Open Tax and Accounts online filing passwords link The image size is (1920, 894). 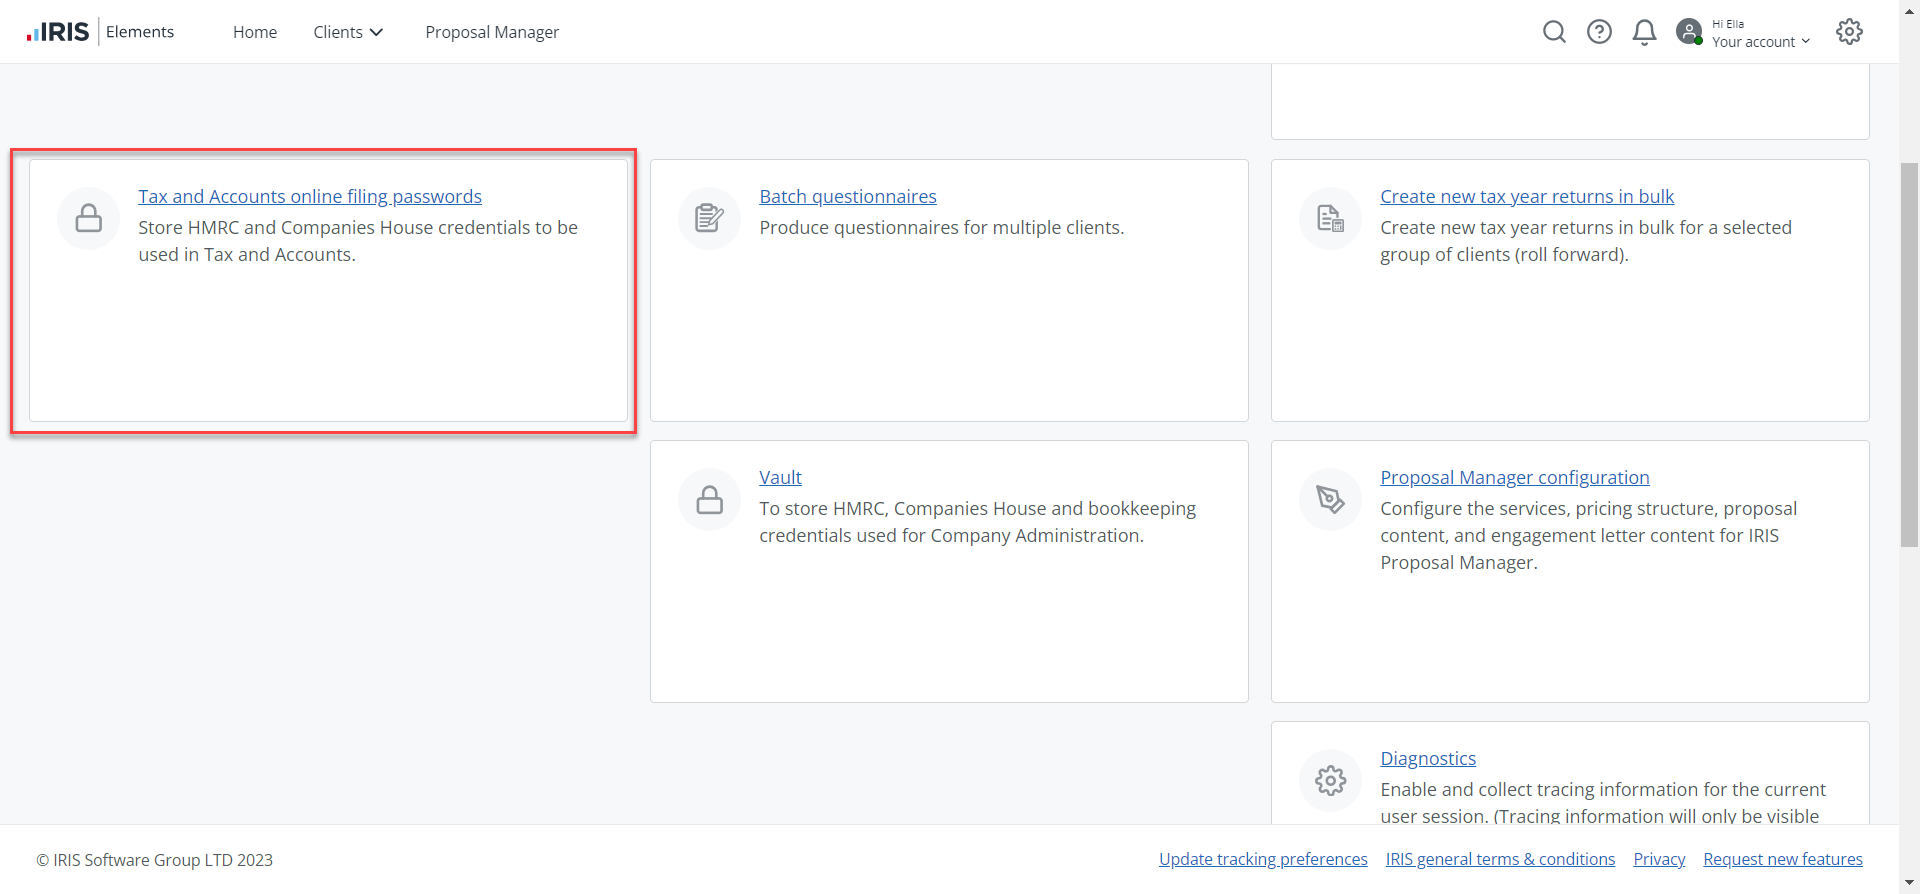click(310, 197)
